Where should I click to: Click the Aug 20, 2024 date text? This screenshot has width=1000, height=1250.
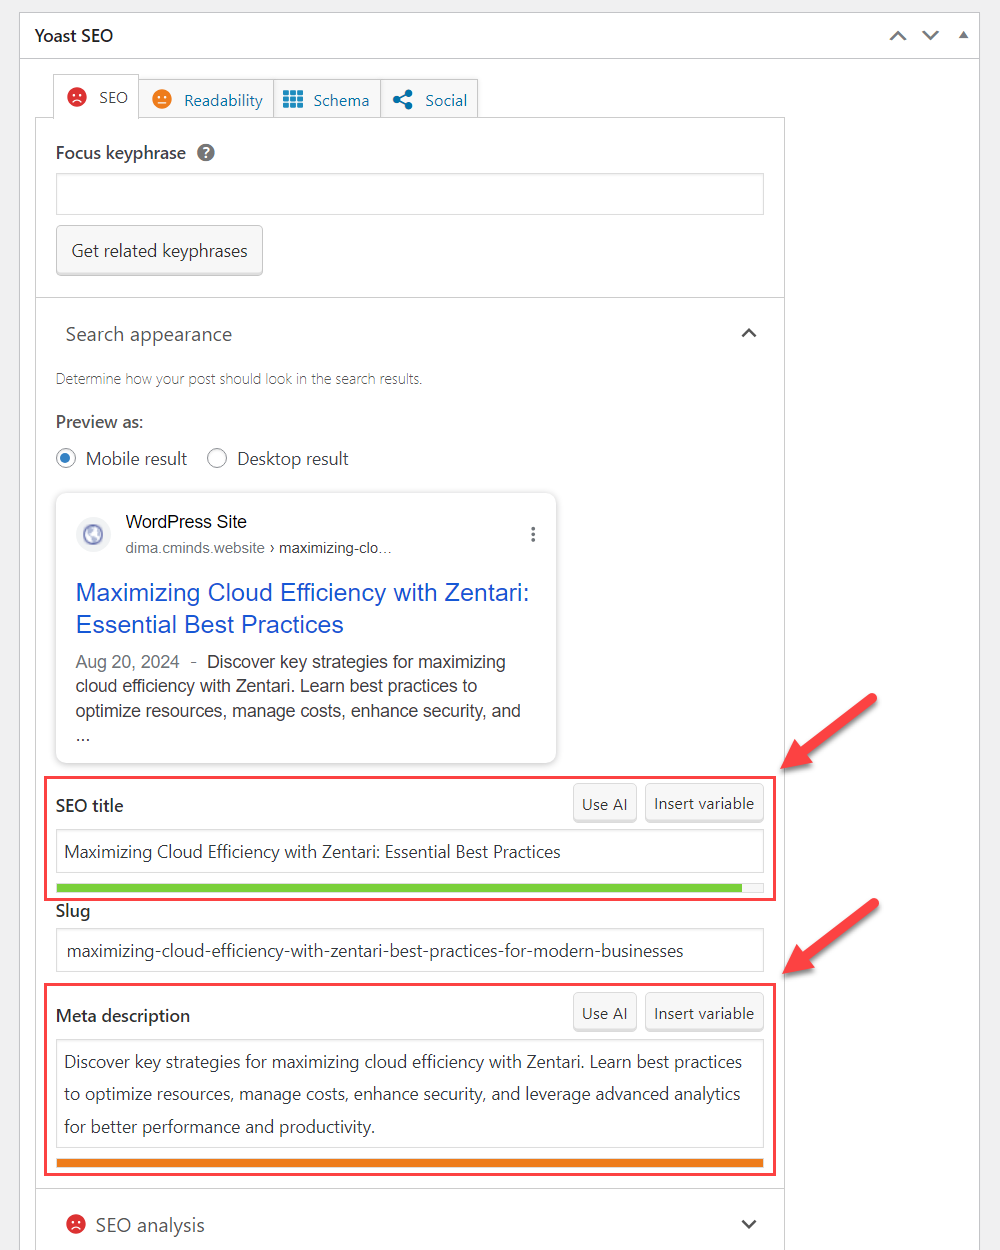pos(127,662)
